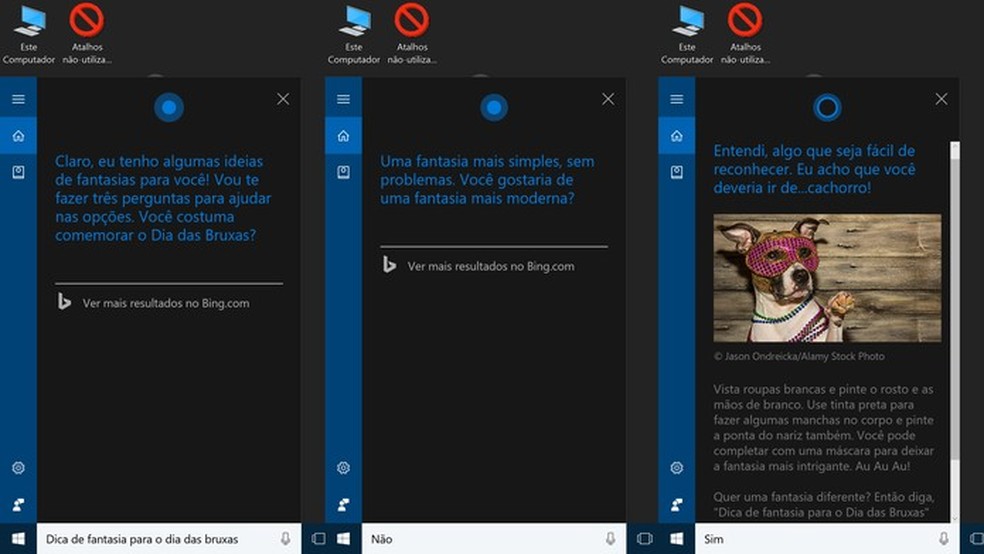
Task: Open the masked dog costume photo
Action: pyautogui.click(x=827, y=278)
